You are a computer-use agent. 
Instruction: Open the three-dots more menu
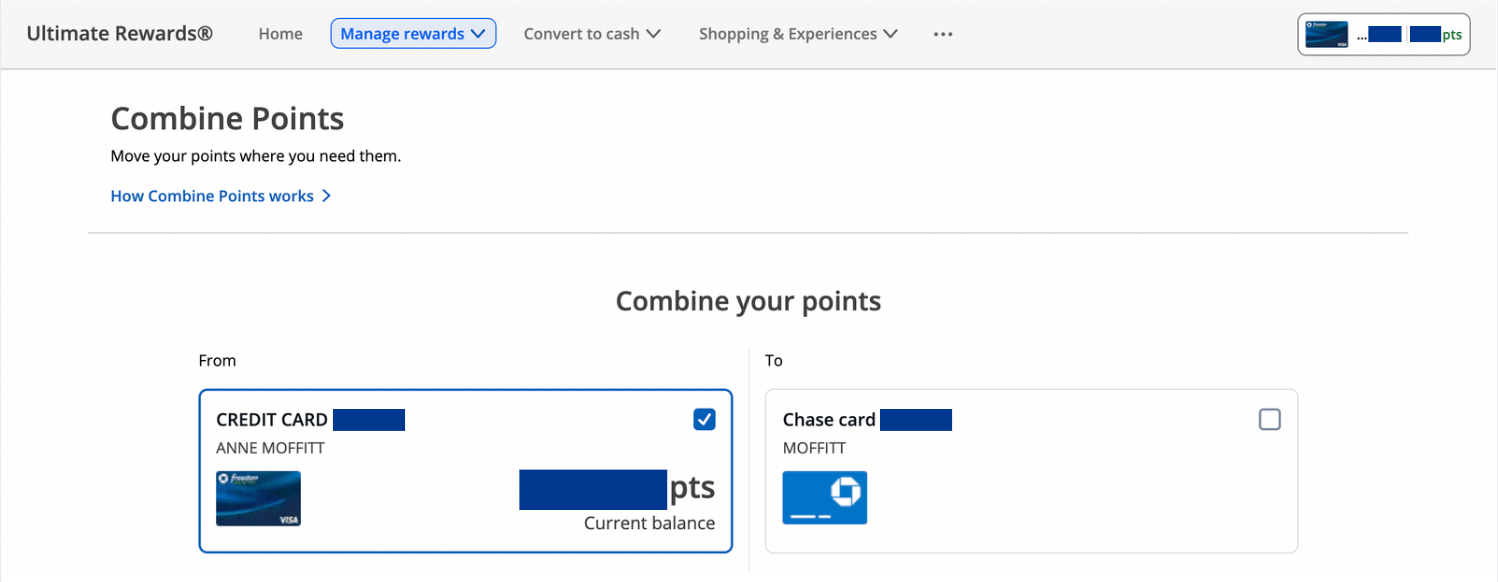tap(943, 34)
